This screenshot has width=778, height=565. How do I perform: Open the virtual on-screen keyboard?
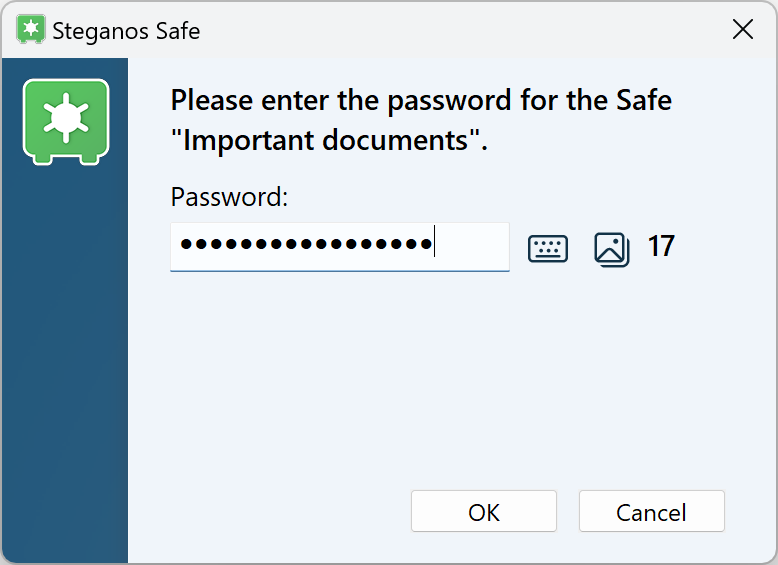(548, 248)
